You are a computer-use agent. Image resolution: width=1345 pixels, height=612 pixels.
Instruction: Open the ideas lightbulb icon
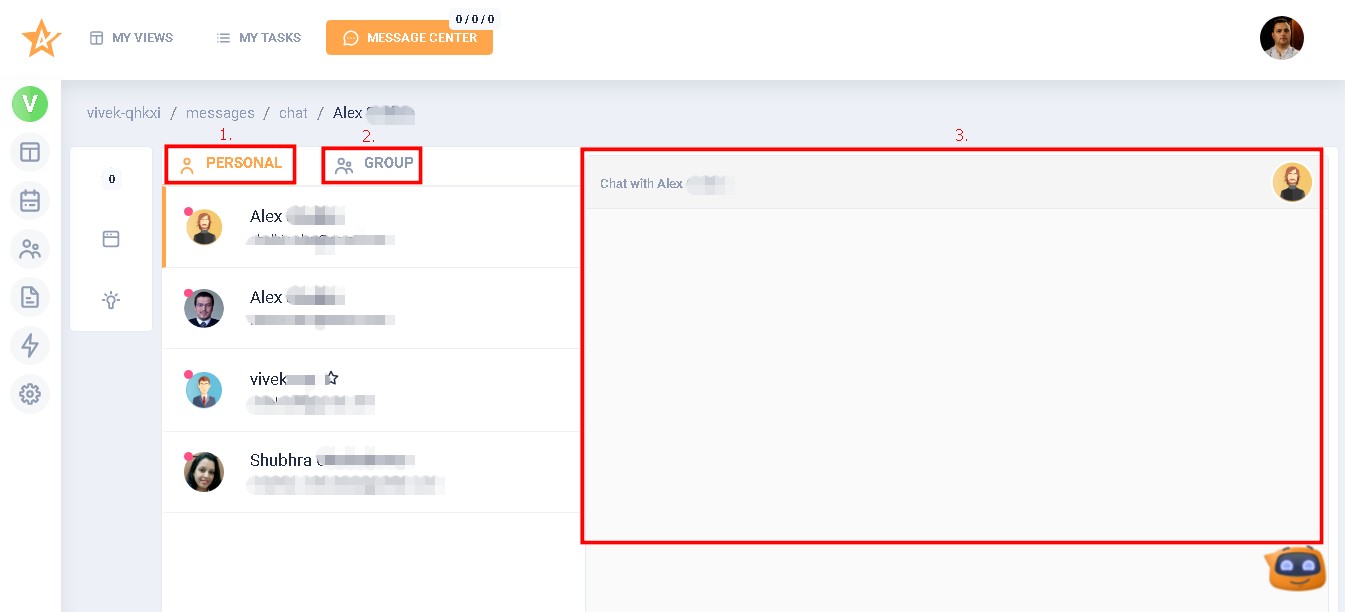111,298
